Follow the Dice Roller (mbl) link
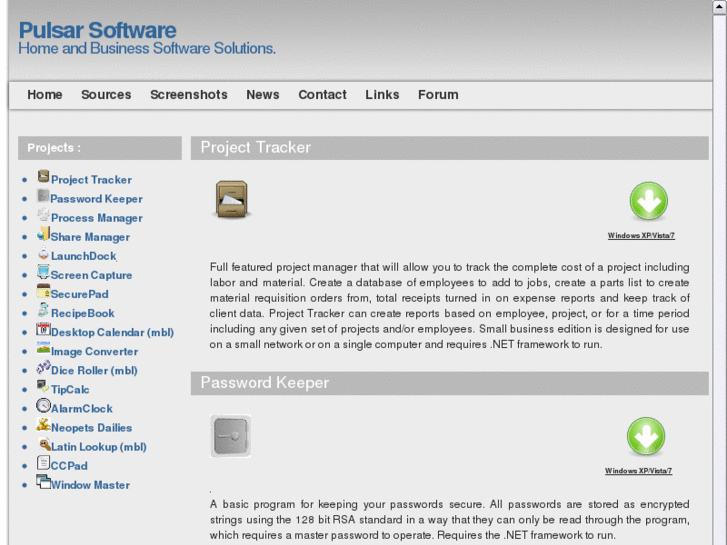This screenshot has height=545, width=727. tap(95, 371)
